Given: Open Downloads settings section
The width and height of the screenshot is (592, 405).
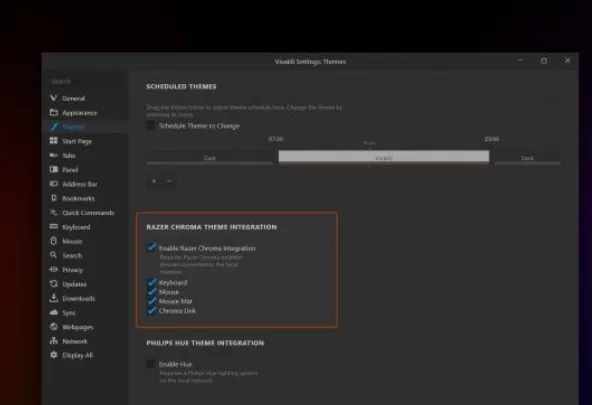Looking at the screenshot, I should pos(79,299).
